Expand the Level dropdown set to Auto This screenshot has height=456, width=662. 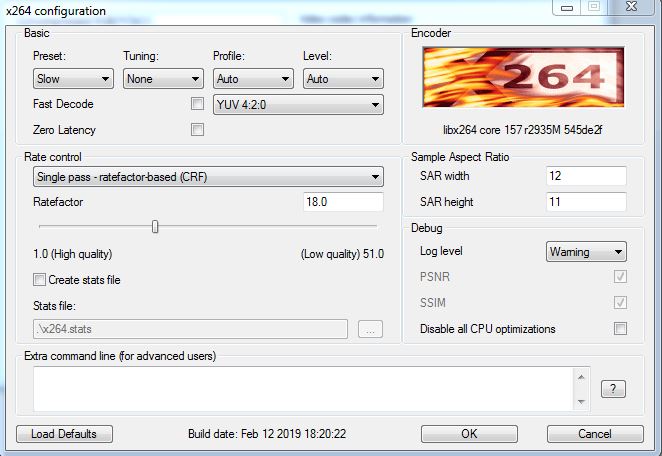(343, 79)
